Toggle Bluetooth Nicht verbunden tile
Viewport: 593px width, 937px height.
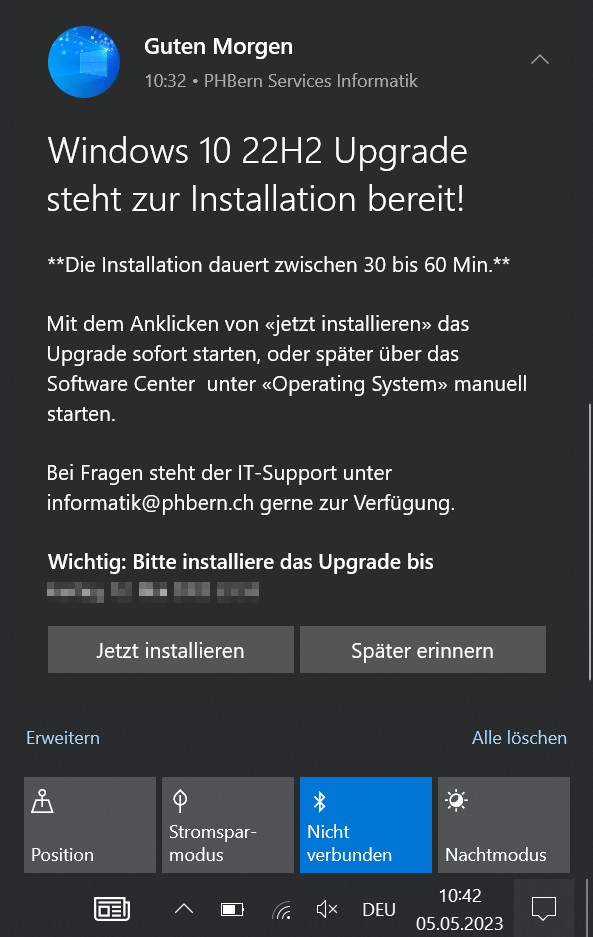point(366,825)
